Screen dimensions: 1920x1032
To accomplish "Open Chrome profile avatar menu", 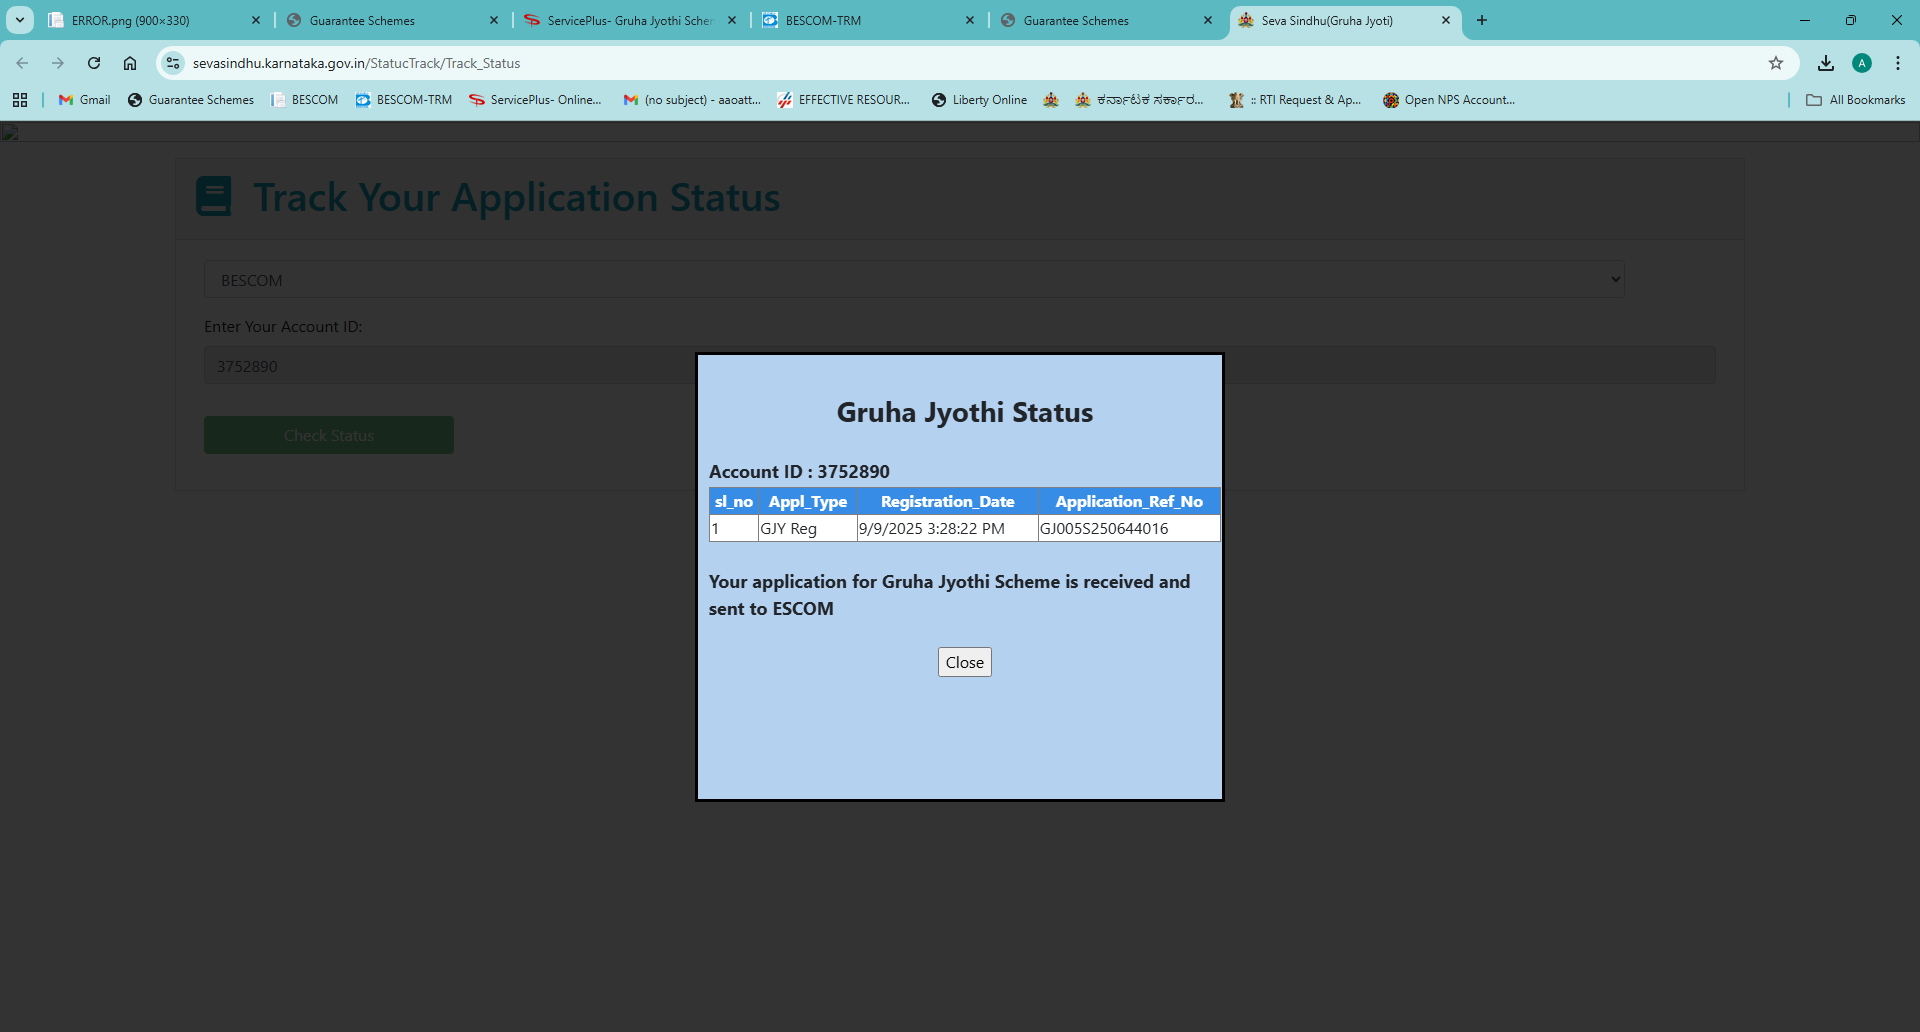I will (1862, 63).
